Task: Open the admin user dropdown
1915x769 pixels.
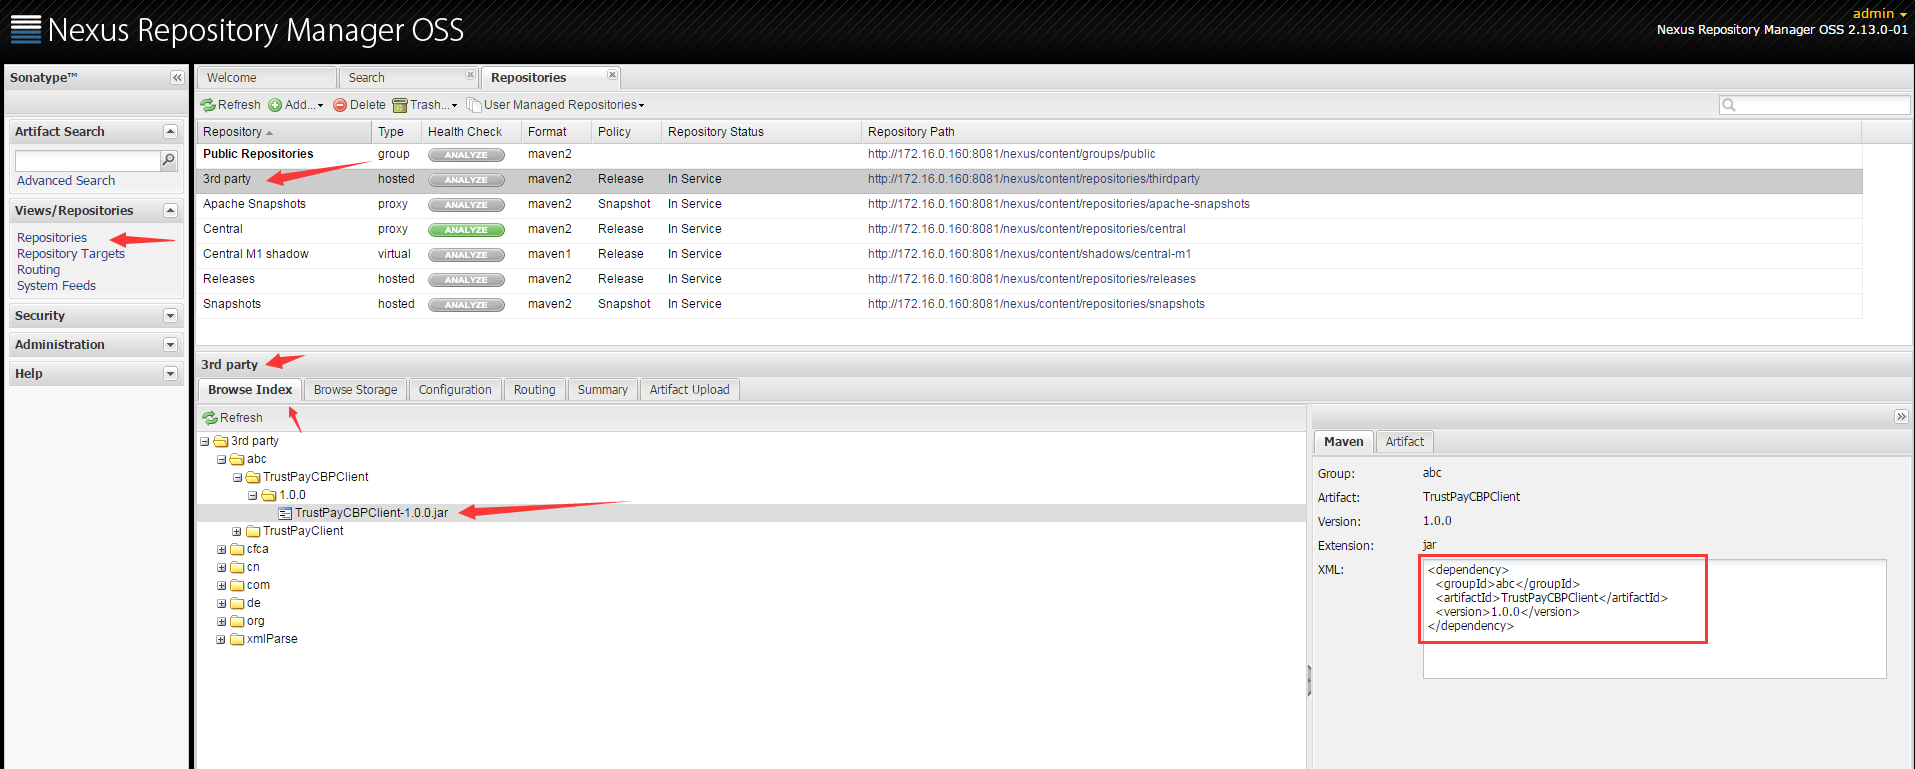Action: click(1879, 13)
